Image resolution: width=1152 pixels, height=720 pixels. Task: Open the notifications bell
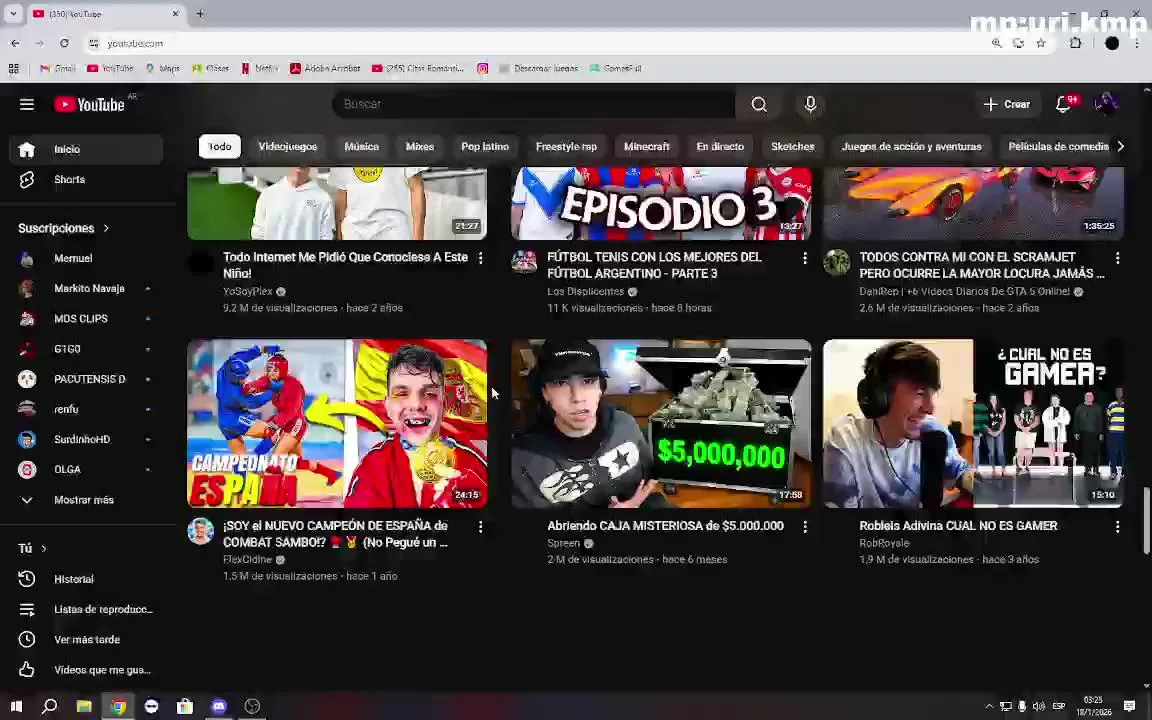(1063, 104)
